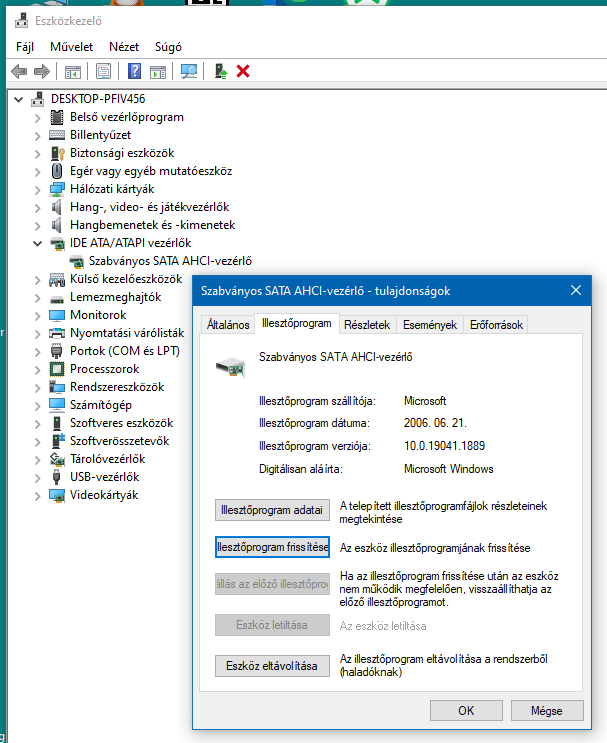Open the Művelet menu
607x743 pixels.
coord(72,47)
